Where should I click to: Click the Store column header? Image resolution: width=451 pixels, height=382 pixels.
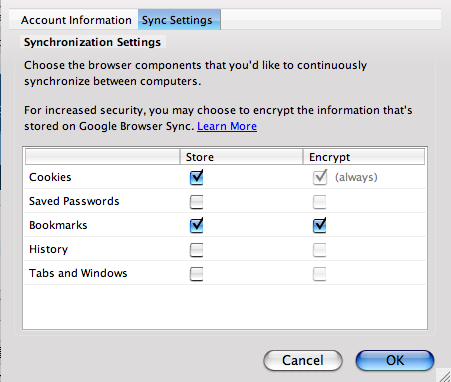pos(241,157)
